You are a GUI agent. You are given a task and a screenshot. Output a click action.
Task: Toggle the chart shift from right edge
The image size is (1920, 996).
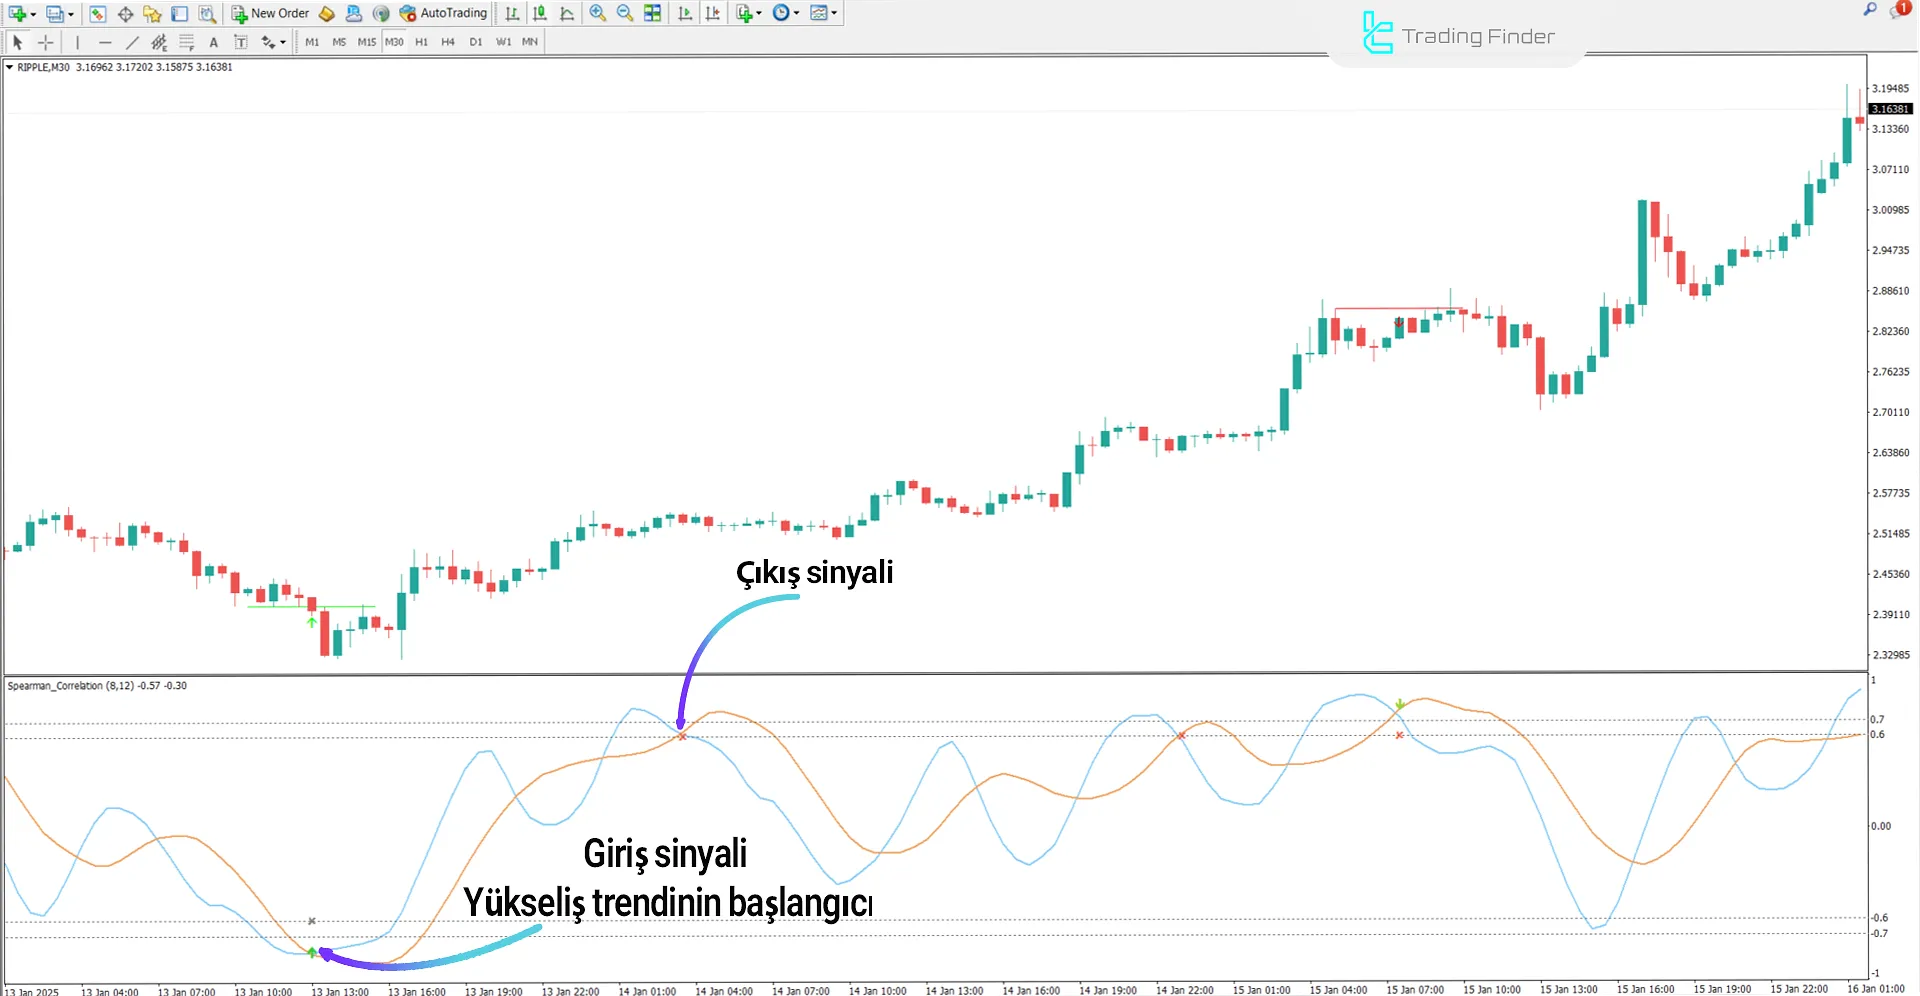click(x=713, y=13)
